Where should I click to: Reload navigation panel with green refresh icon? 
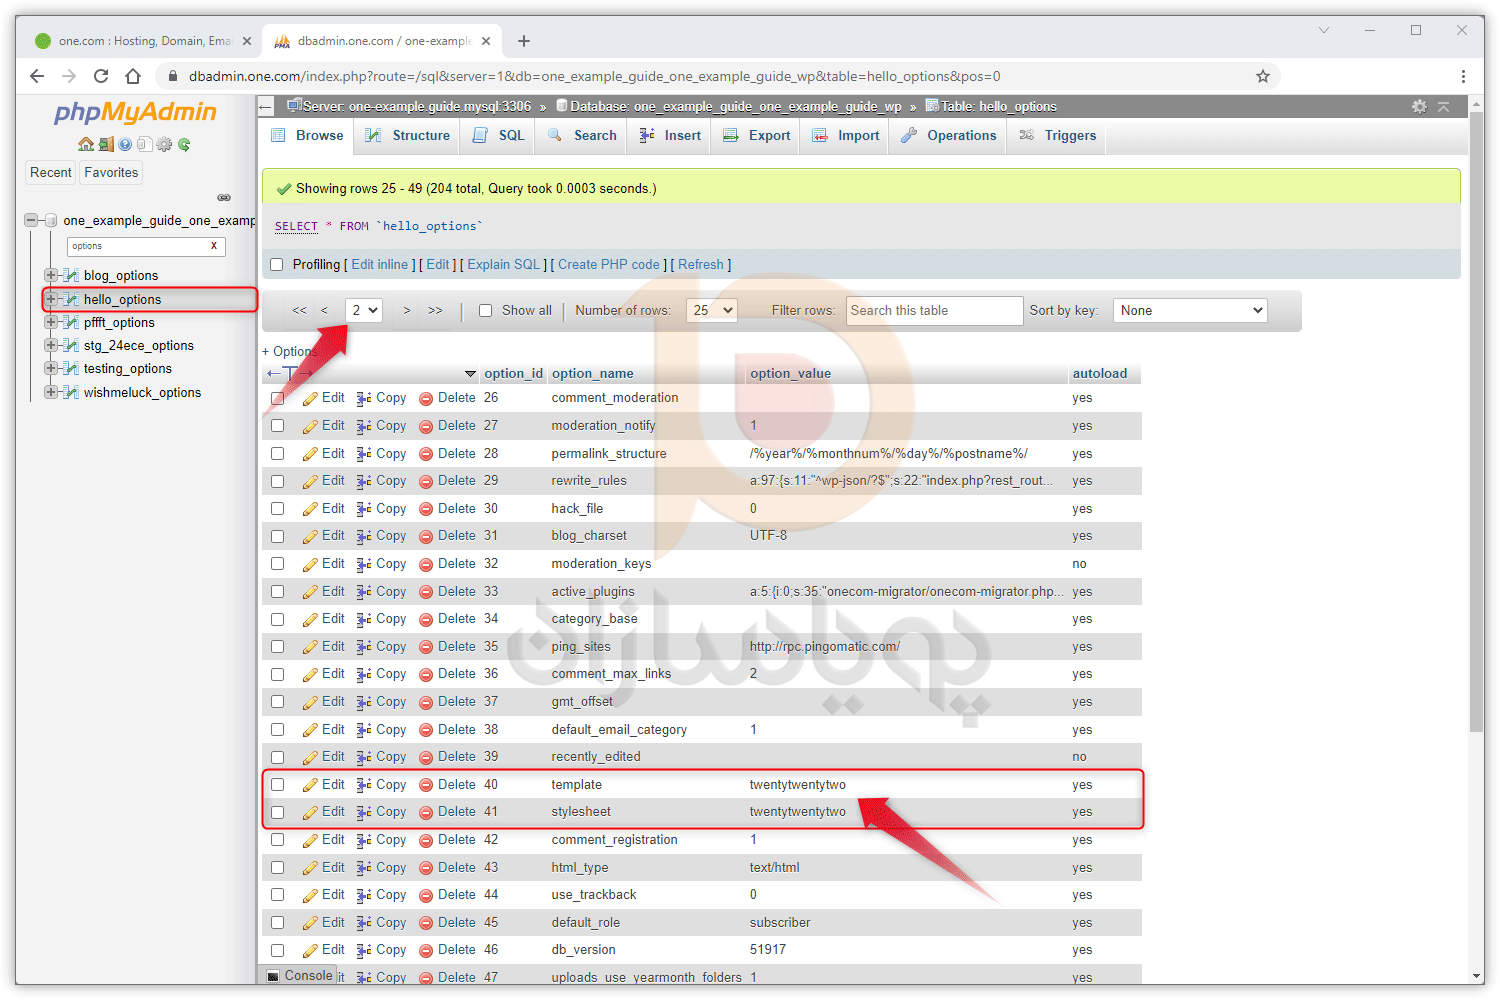coord(184,144)
